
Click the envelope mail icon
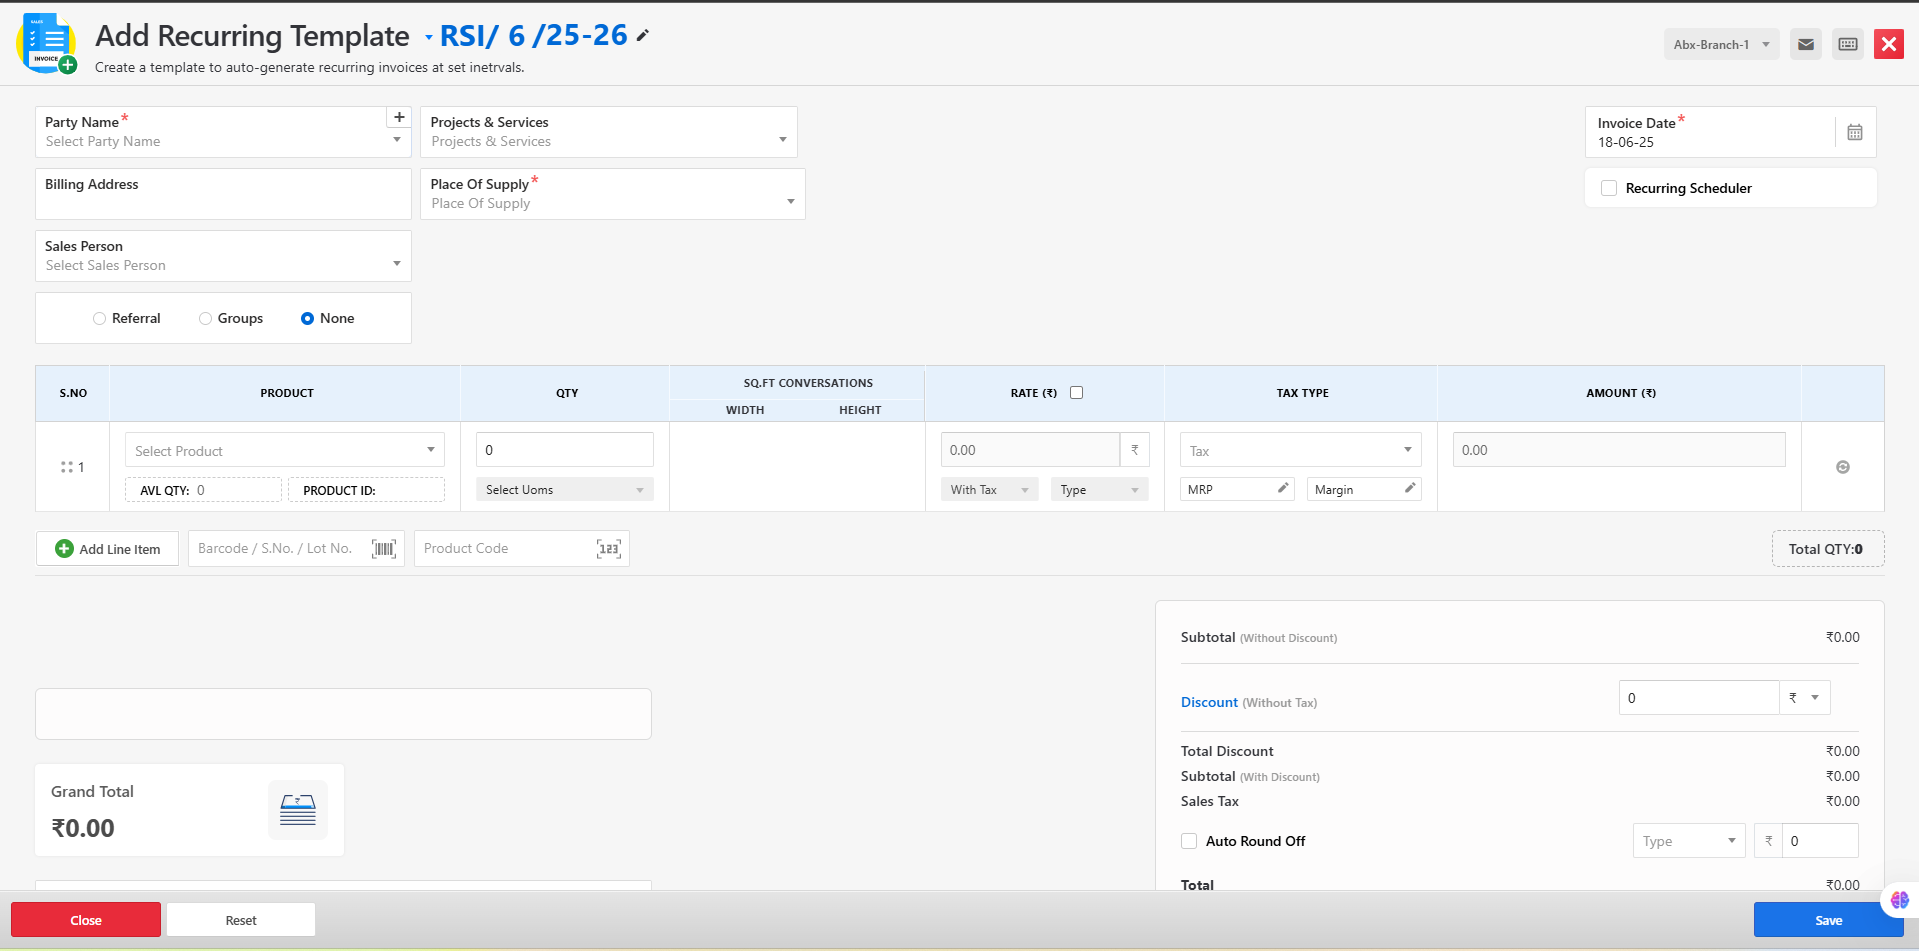(x=1805, y=44)
